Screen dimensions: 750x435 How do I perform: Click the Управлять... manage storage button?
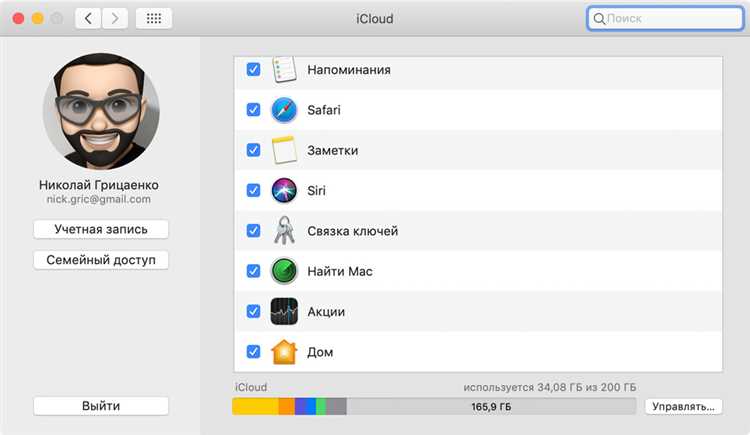[x=684, y=406]
